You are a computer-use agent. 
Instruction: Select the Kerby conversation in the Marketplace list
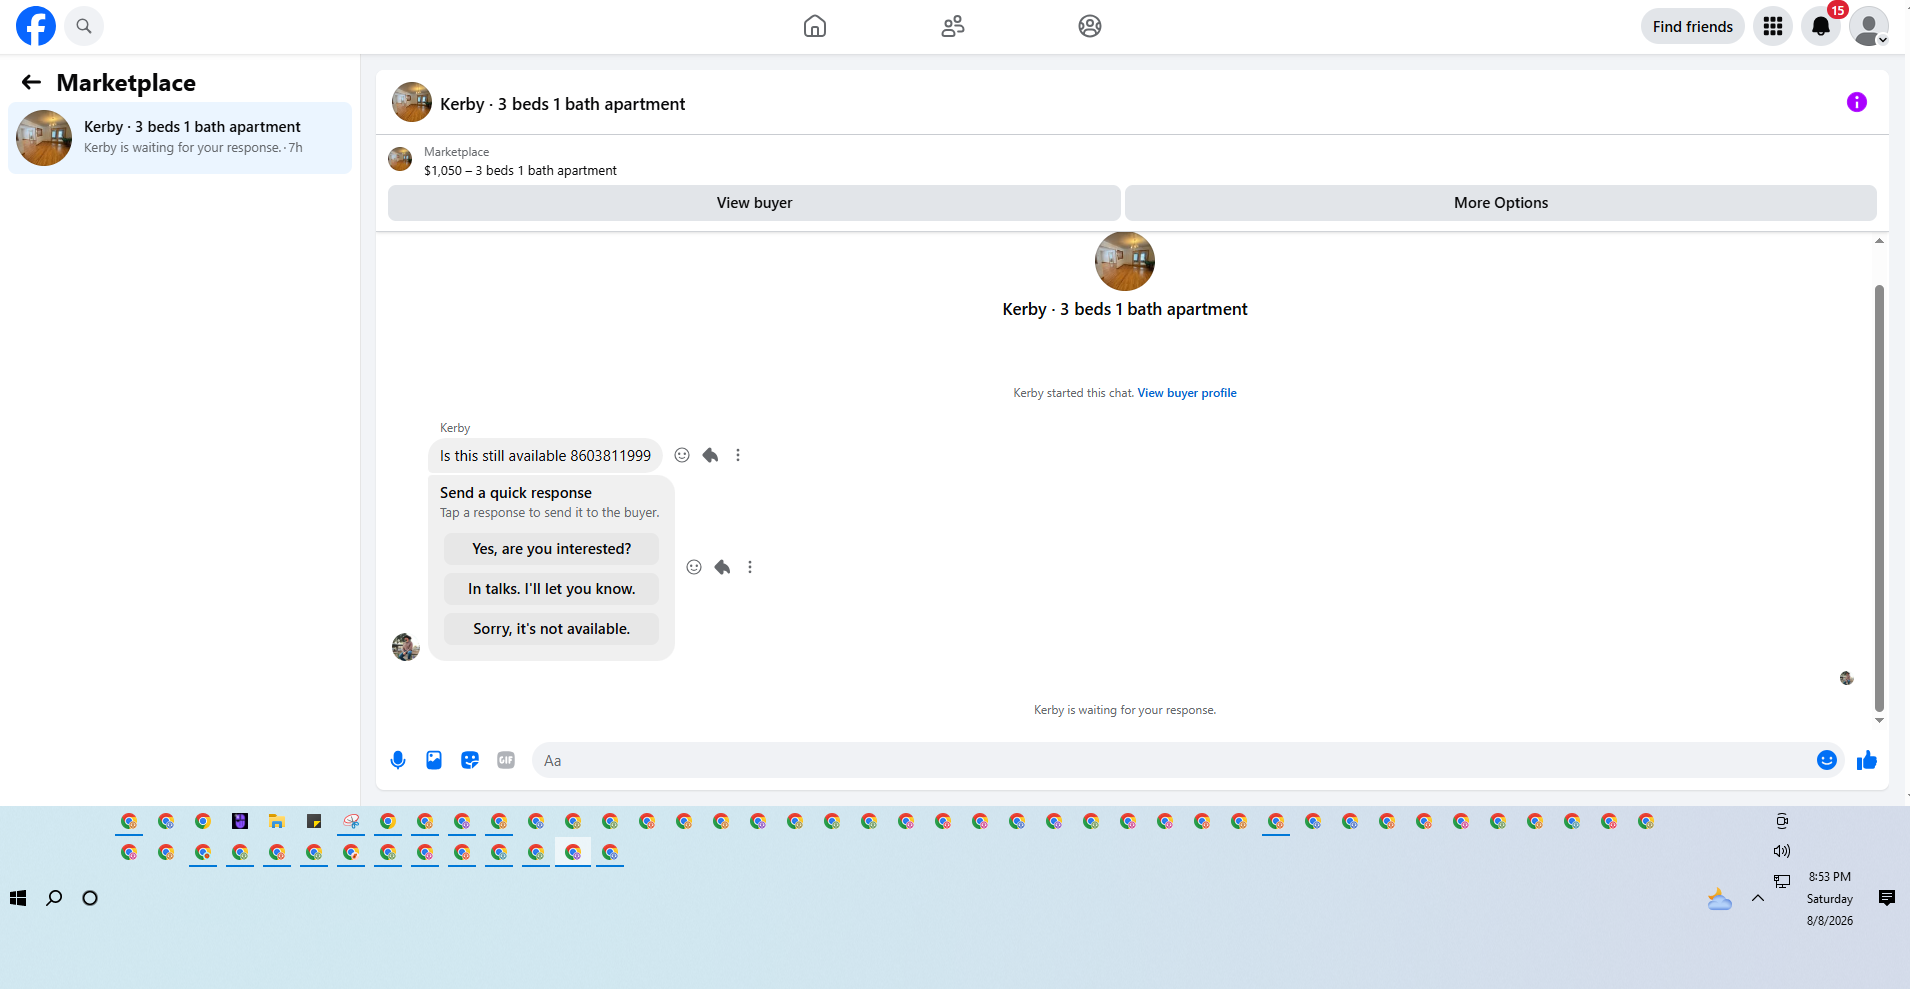180,138
